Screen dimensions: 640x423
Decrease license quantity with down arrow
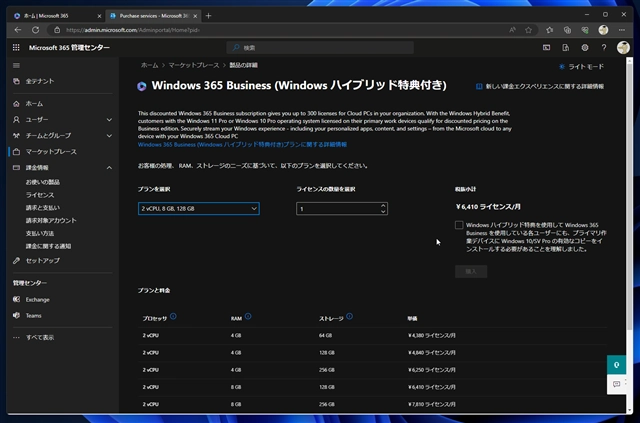(x=383, y=212)
